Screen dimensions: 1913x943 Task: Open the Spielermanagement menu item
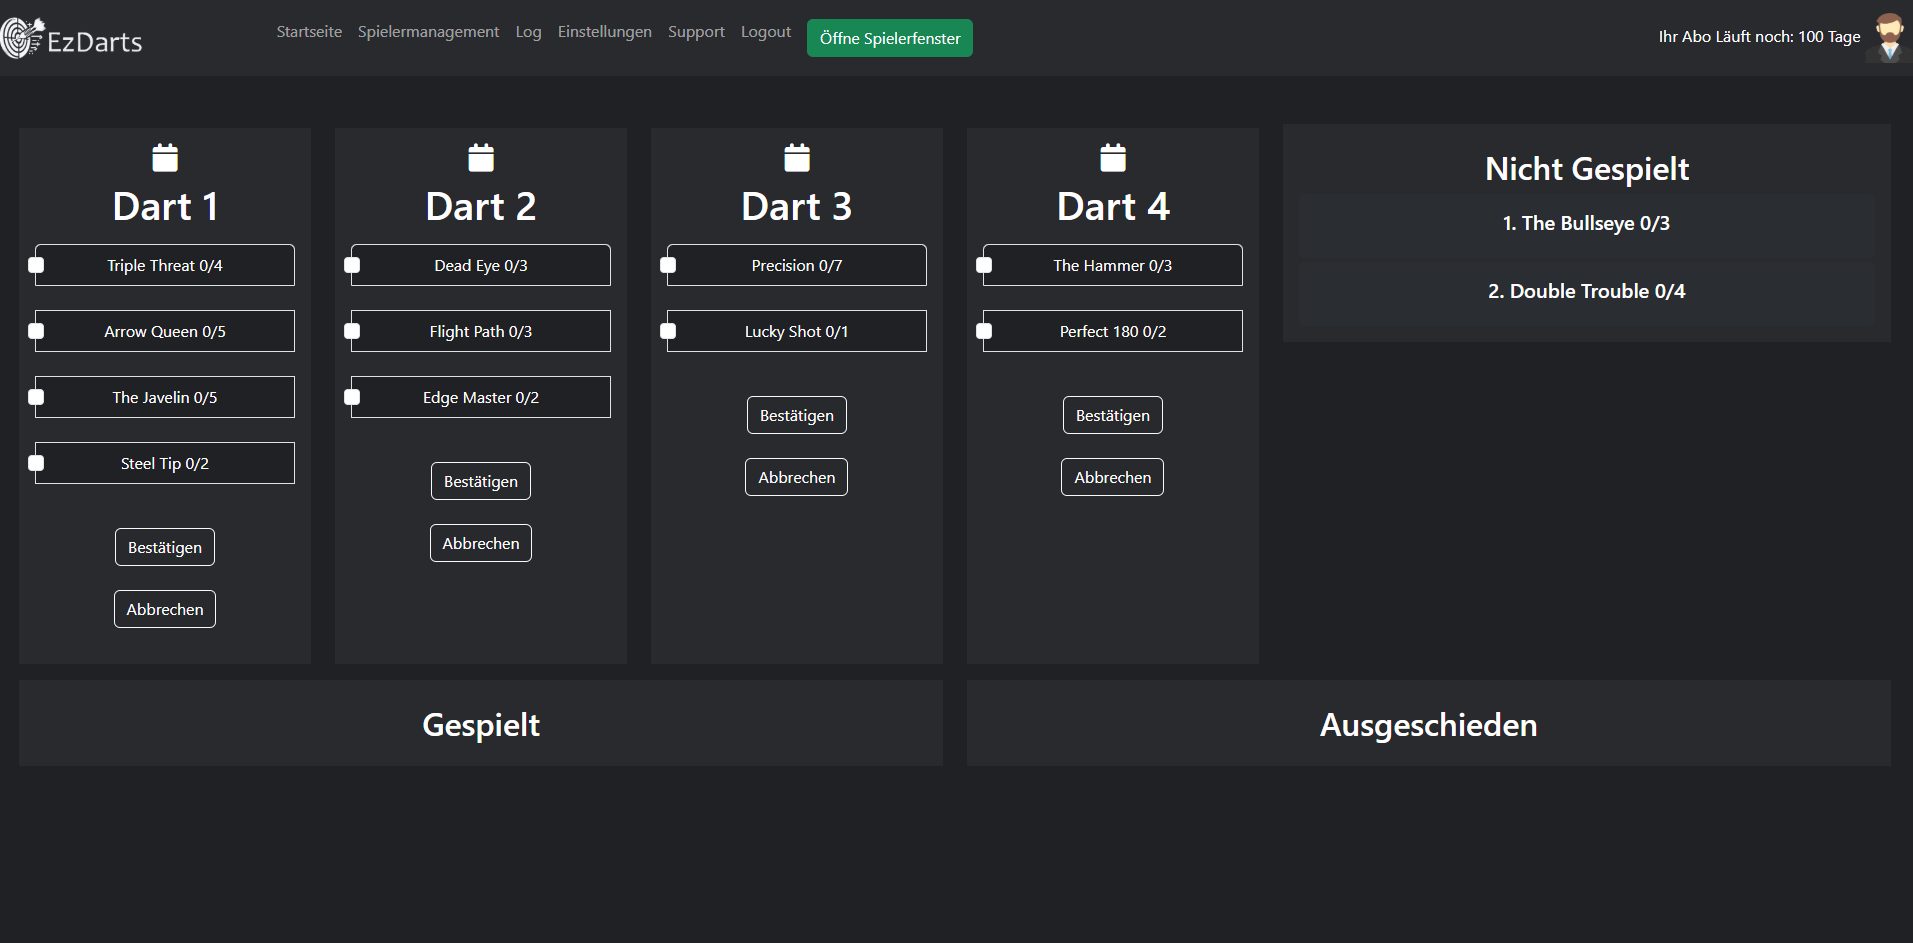[428, 32]
